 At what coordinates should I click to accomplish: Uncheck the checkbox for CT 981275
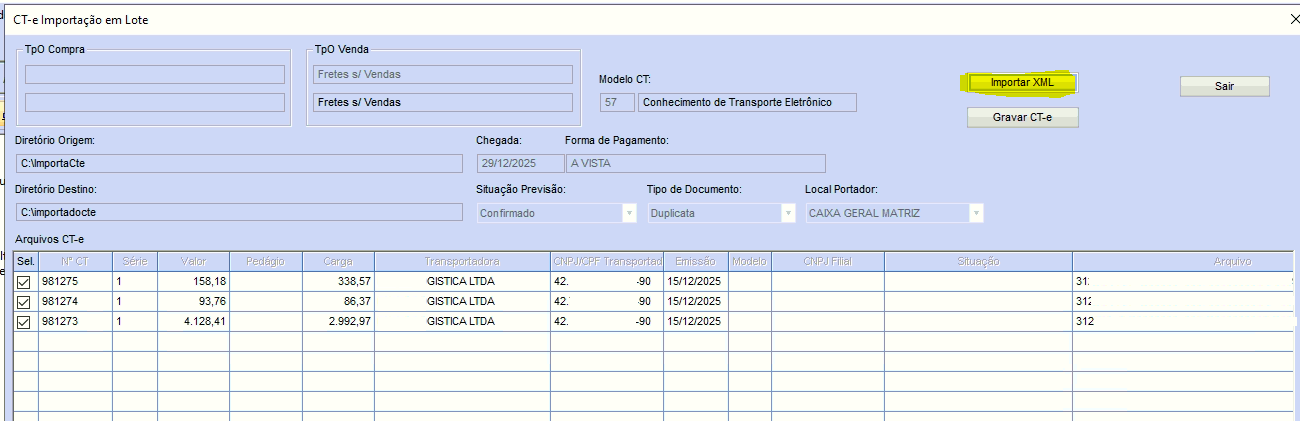click(x=24, y=281)
